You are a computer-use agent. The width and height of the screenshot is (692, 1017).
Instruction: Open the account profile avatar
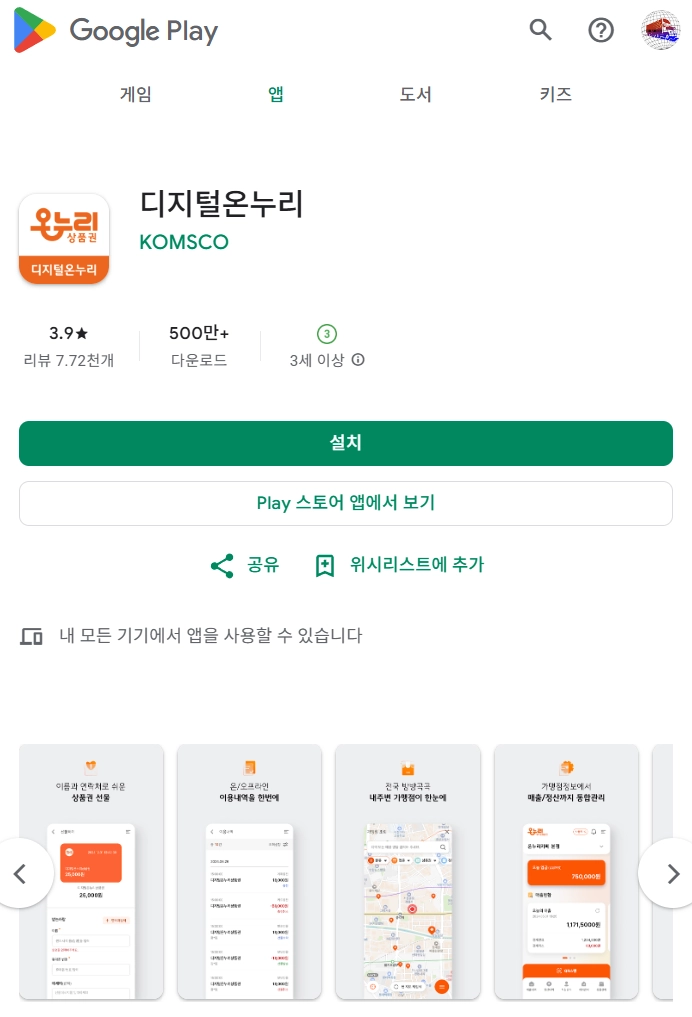click(x=660, y=30)
